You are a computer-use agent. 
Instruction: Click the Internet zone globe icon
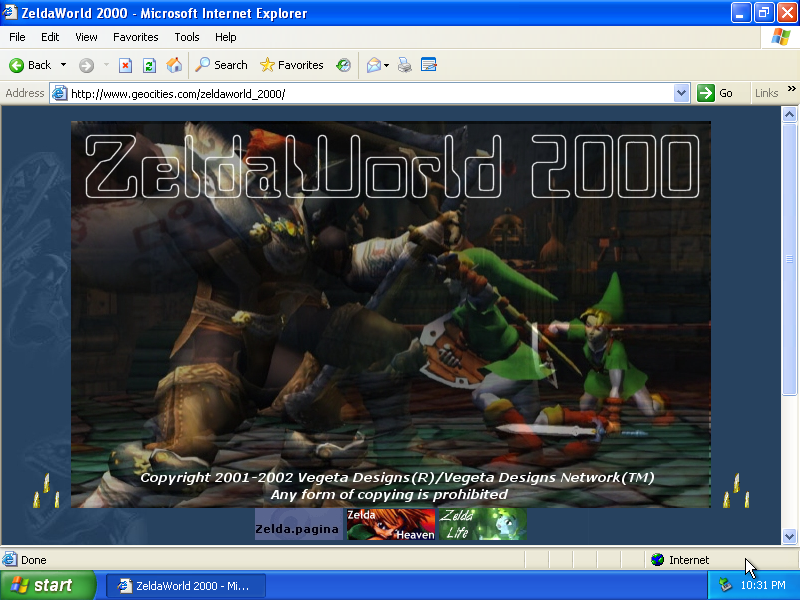point(657,560)
